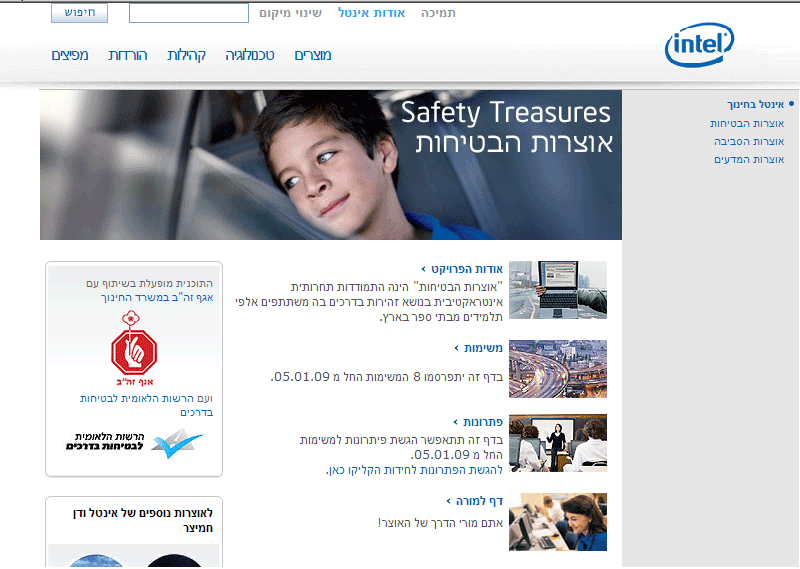Image resolution: width=800 pixels, height=569 pixels.
Task: Open the הורדות menu
Action: (128, 55)
